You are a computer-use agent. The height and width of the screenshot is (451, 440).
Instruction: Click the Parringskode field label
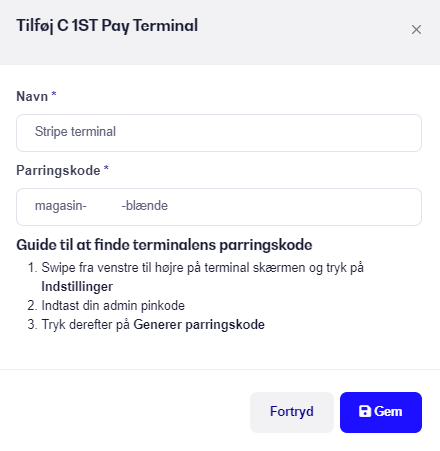click(x=58, y=170)
